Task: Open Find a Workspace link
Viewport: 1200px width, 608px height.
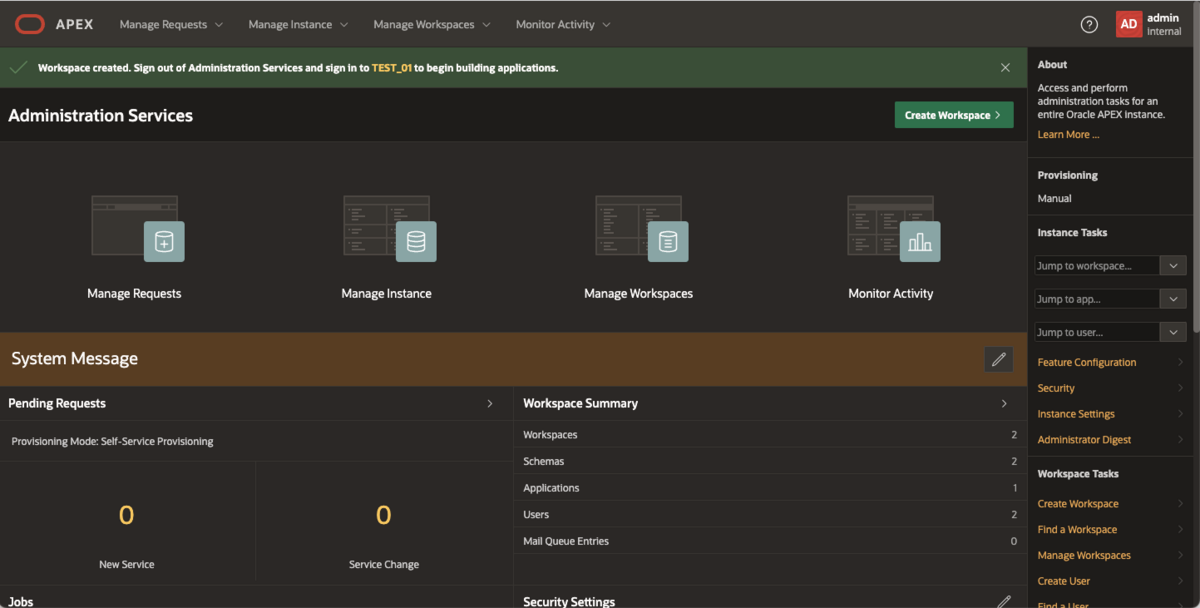Action: tap(1077, 530)
